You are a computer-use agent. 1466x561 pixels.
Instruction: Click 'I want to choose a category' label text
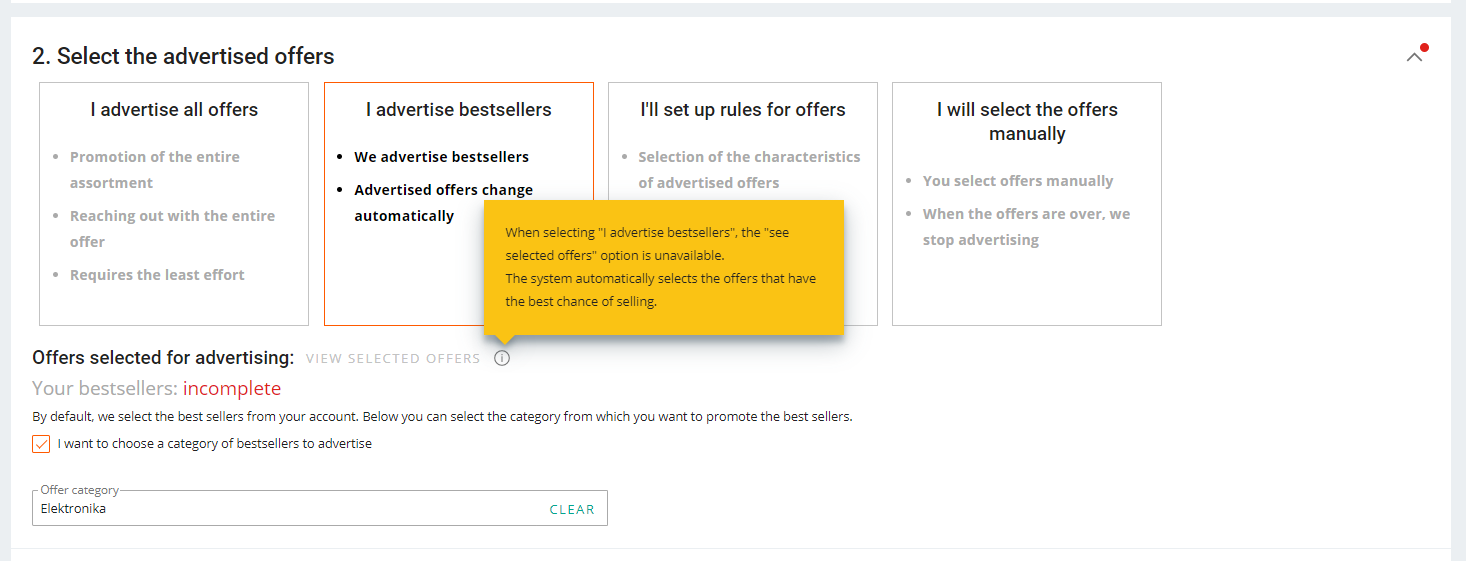[x=215, y=444]
